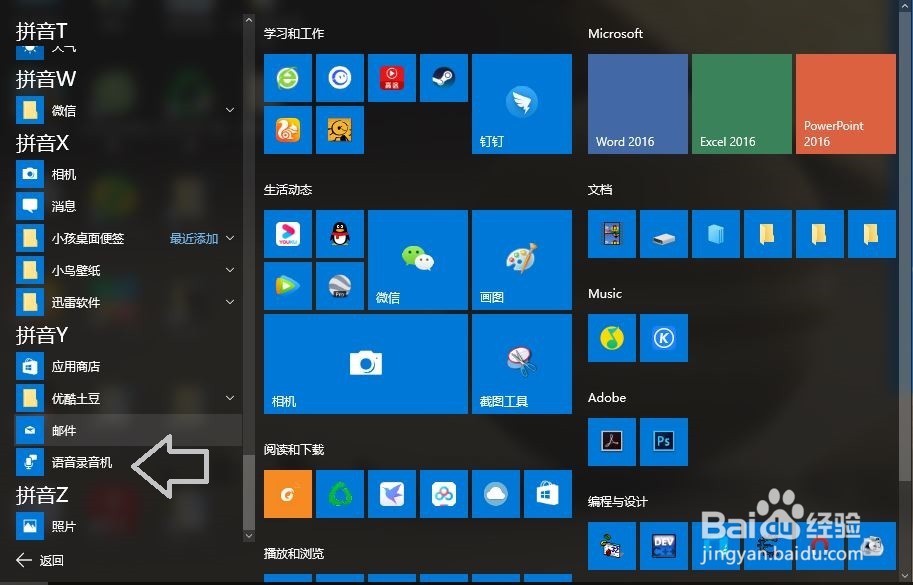The width and height of the screenshot is (913, 585).
Task: Open 邮件 in the app list
Action: [x=128, y=430]
